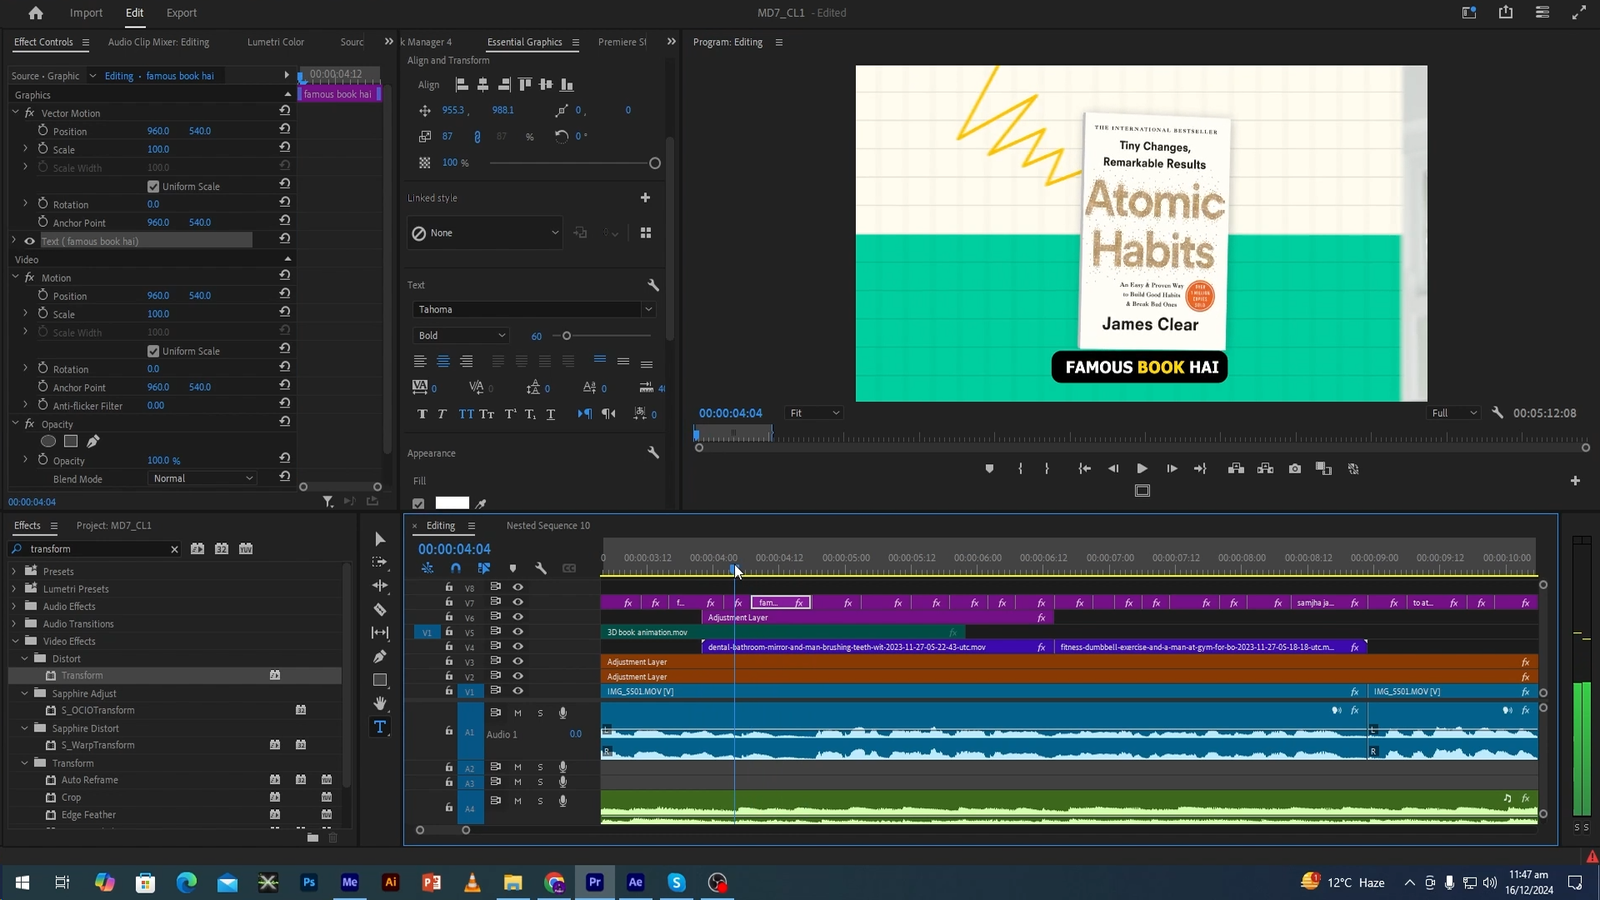The width and height of the screenshot is (1600, 900).
Task: Reset Vector Motion Position parameter
Action: (x=285, y=130)
